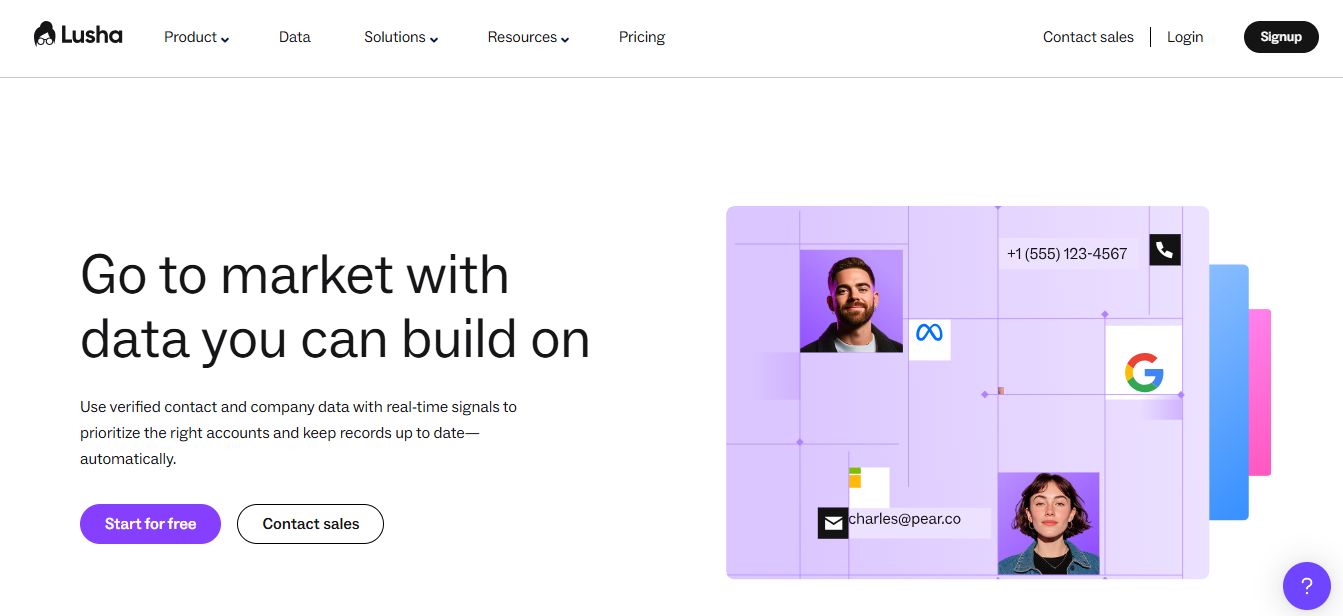Open the Data page

pyautogui.click(x=295, y=37)
